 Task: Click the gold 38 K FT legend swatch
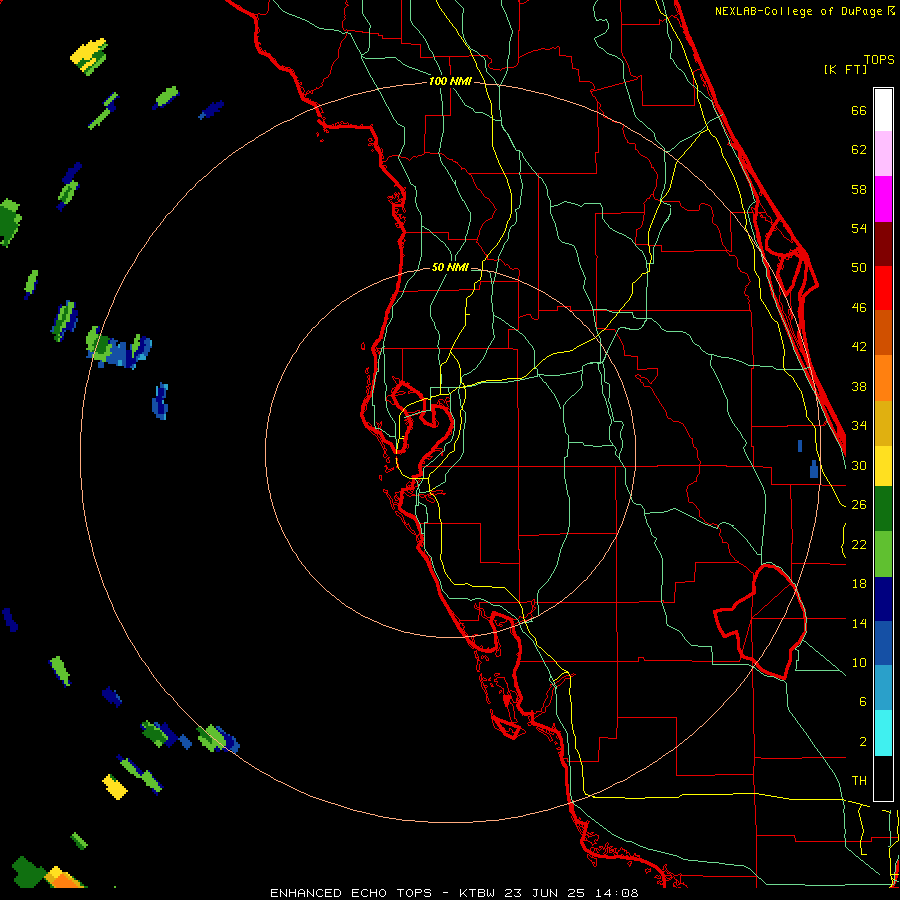(883, 423)
